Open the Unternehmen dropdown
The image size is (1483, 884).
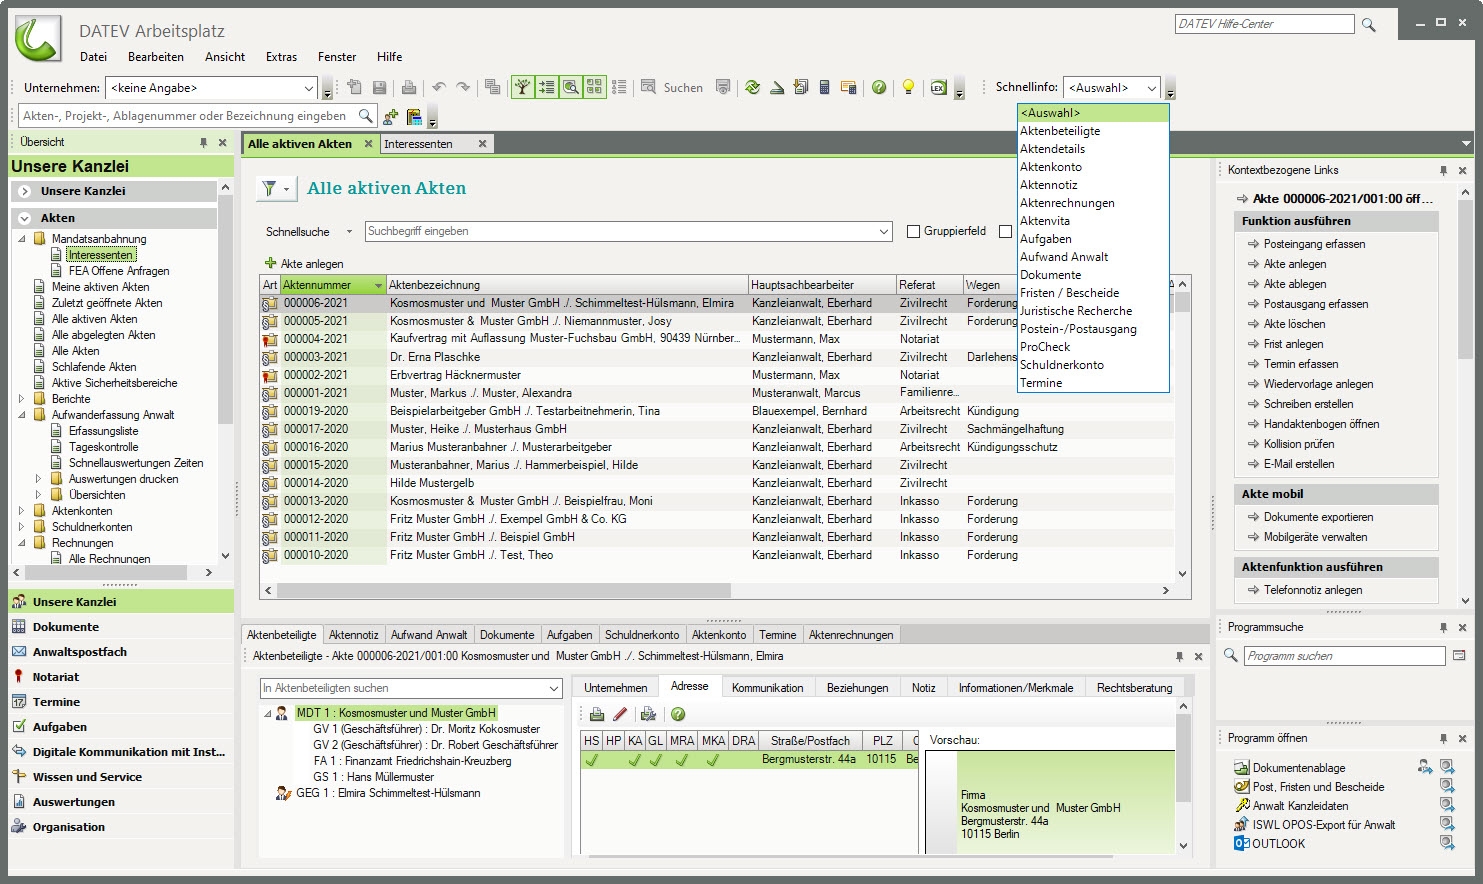[309, 89]
